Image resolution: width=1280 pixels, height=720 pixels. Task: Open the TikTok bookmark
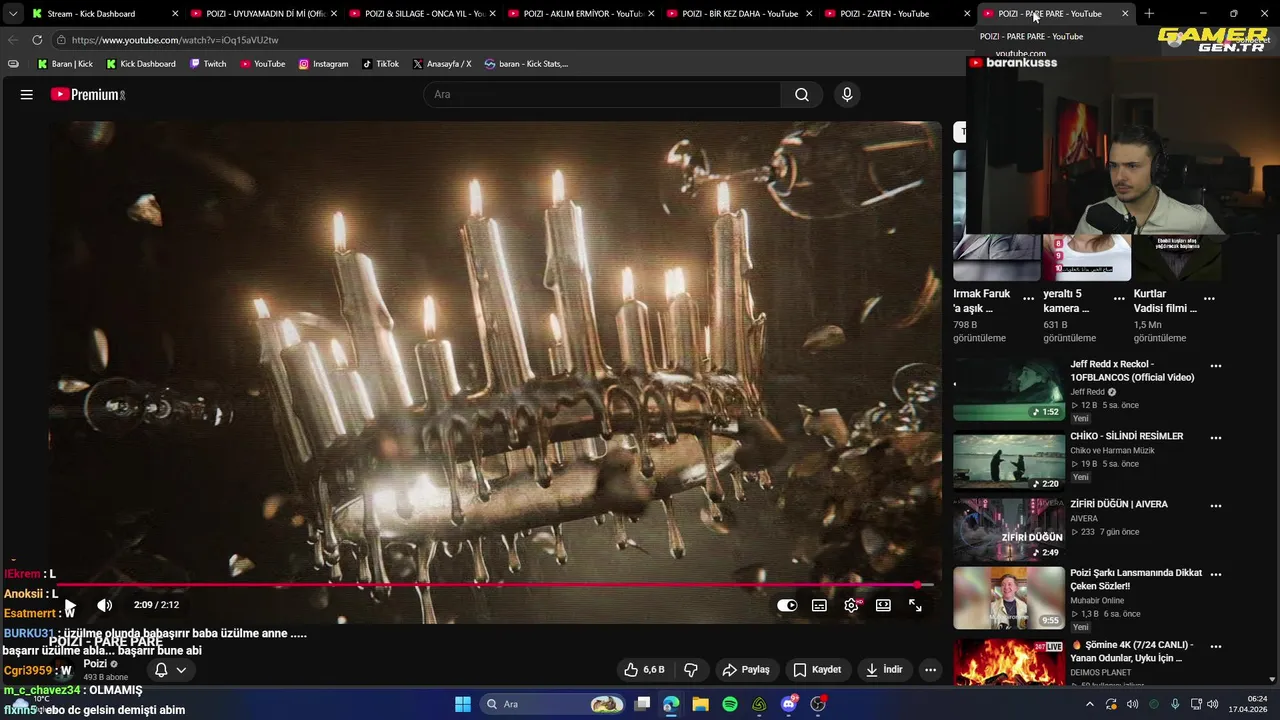point(380,64)
